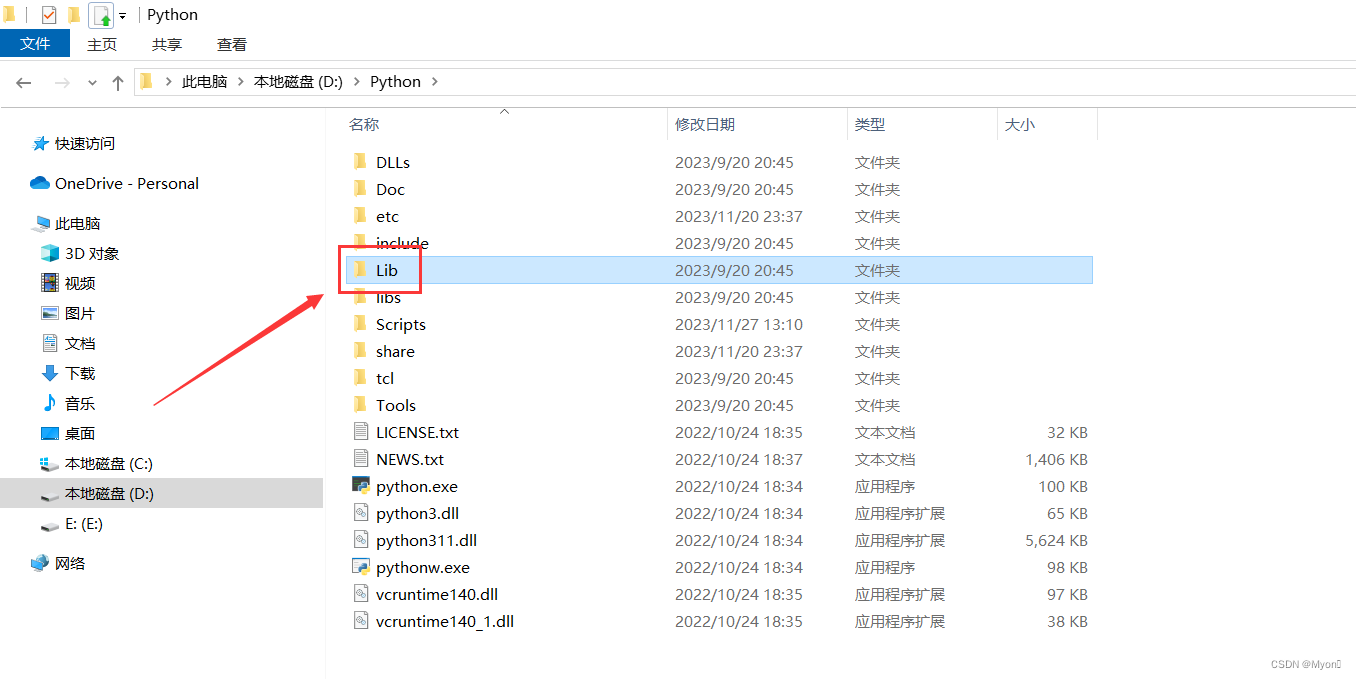Image resolution: width=1356 pixels, height=679 pixels.
Task: Open the highlighted Lib folder
Action: (389, 270)
